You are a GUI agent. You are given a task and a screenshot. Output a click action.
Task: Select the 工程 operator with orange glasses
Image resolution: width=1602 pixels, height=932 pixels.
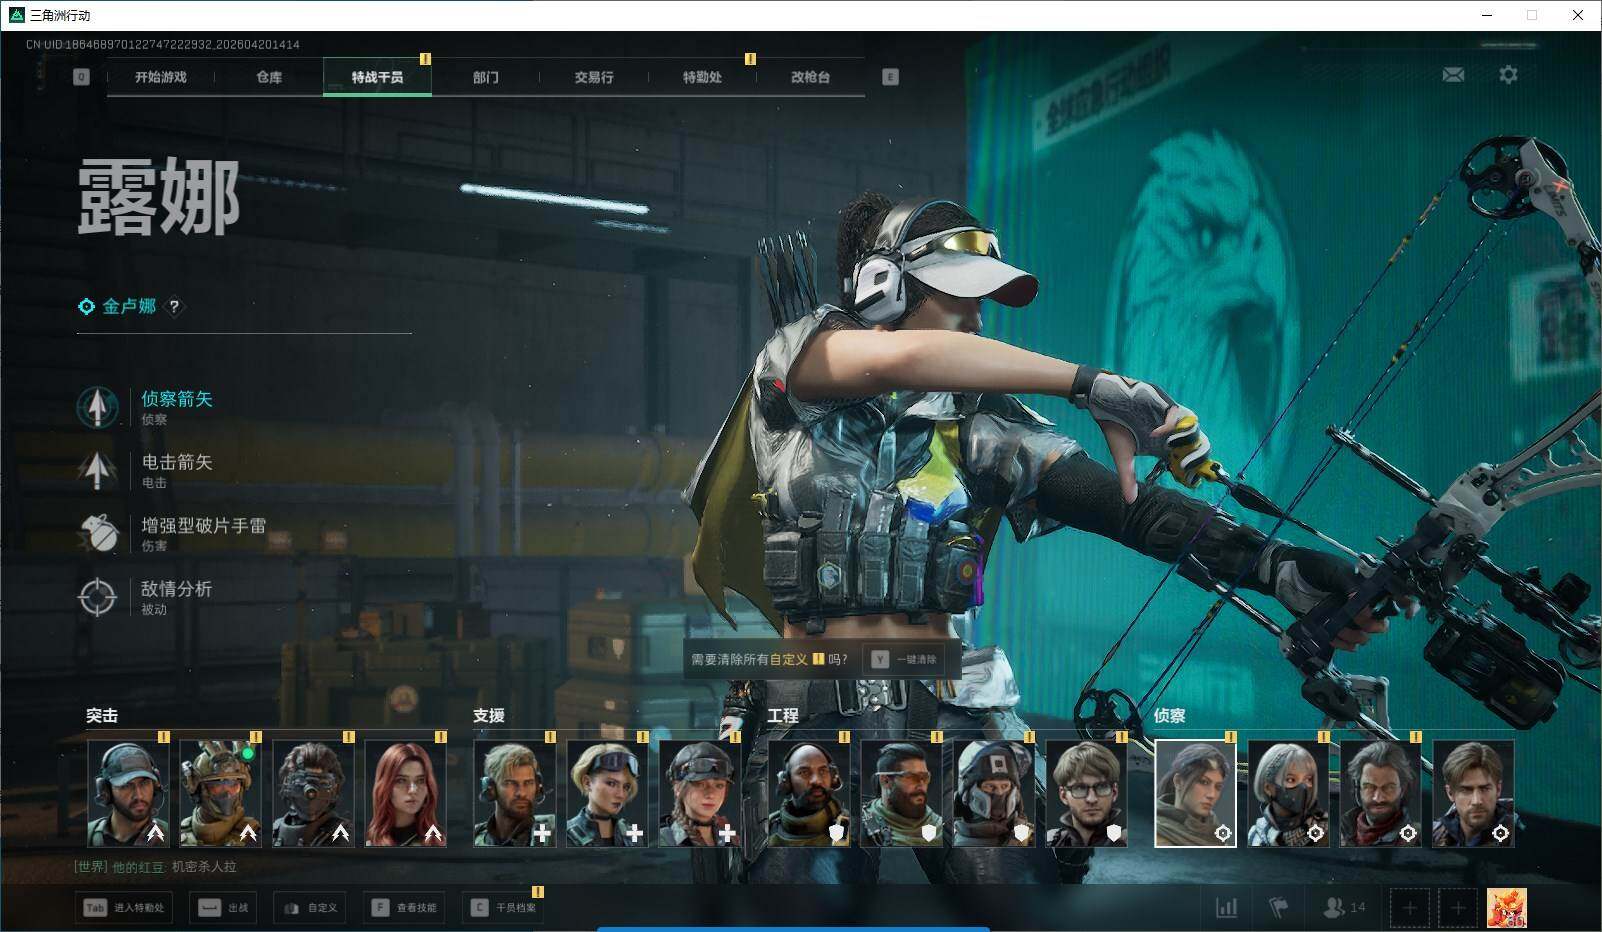(x=901, y=793)
